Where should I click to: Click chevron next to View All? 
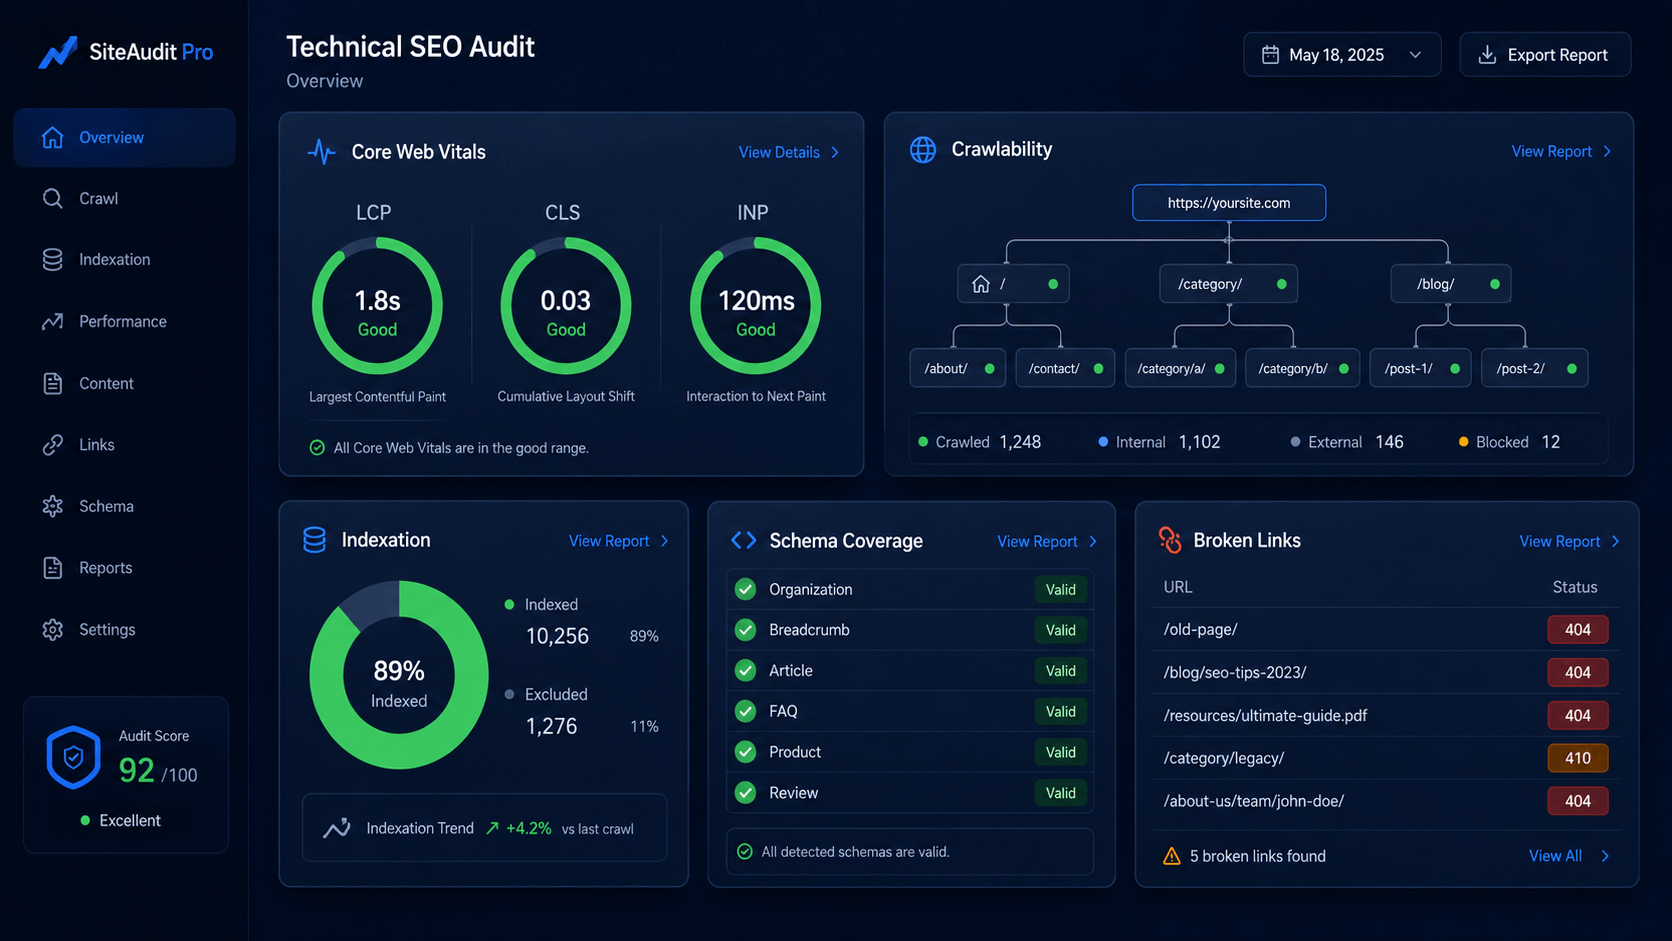click(1605, 856)
